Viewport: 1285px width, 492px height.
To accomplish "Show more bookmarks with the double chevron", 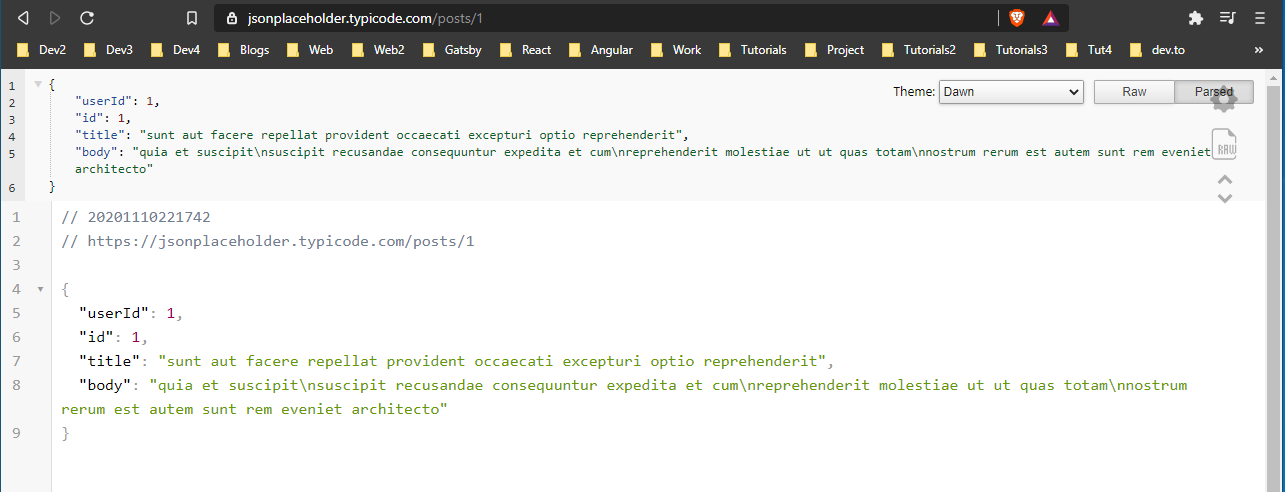I will click(1258, 50).
